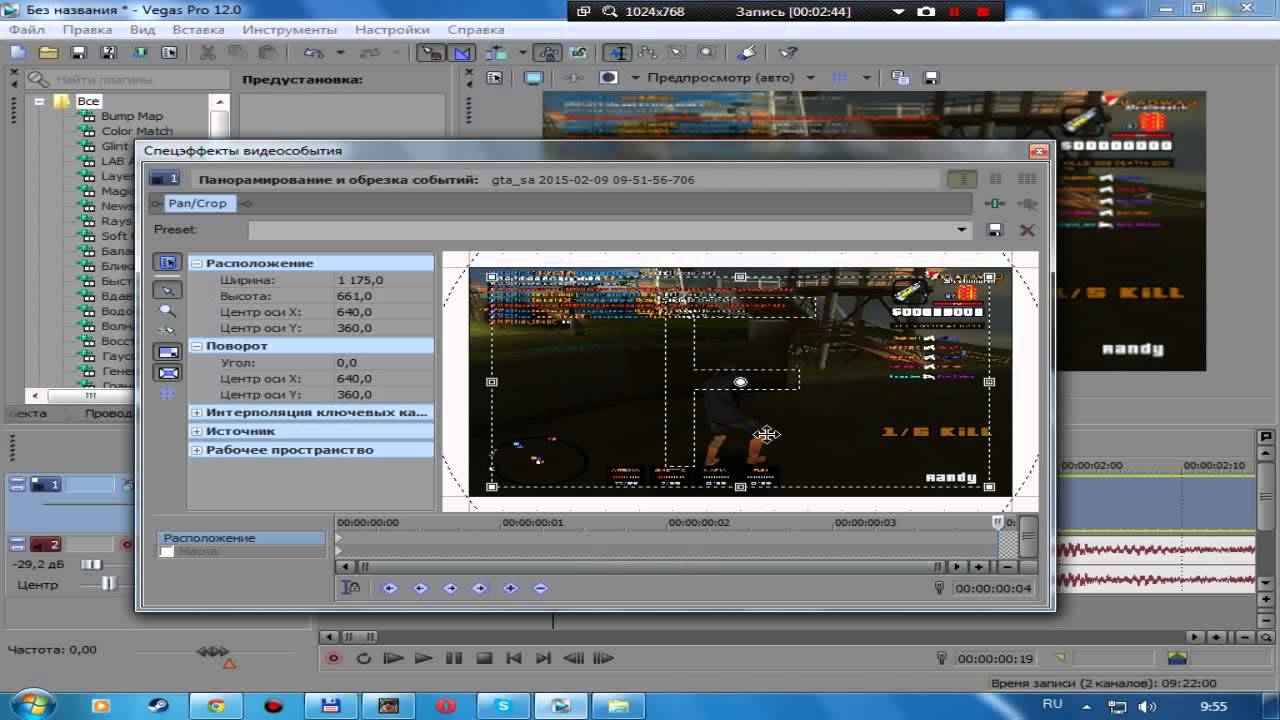Select the Расположение keyframe row
Viewport: 1280px width, 720px height.
[243, 538]
